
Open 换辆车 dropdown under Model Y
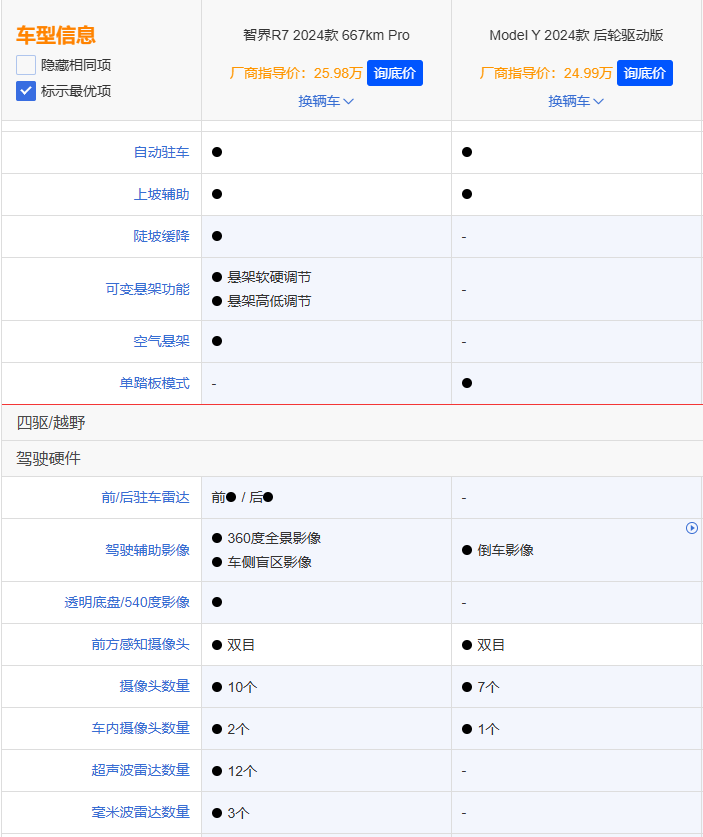[575, 101]
